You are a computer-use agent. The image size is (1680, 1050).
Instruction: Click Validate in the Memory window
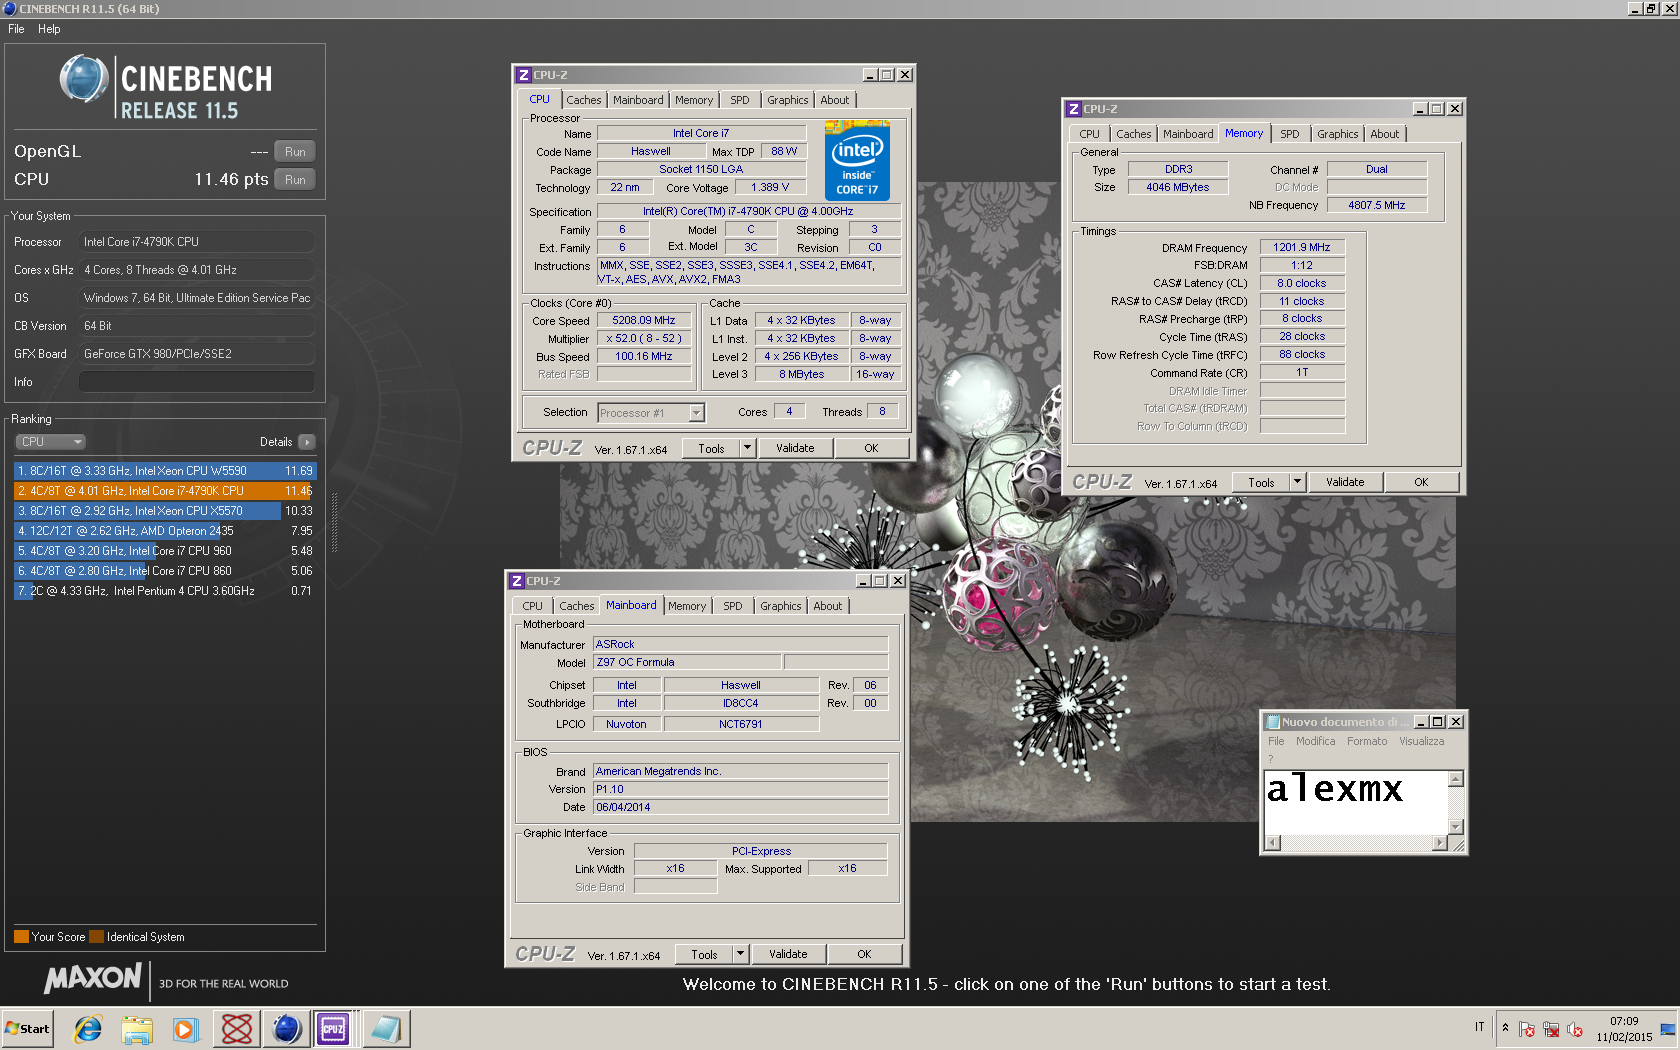tap(1345, 482)
